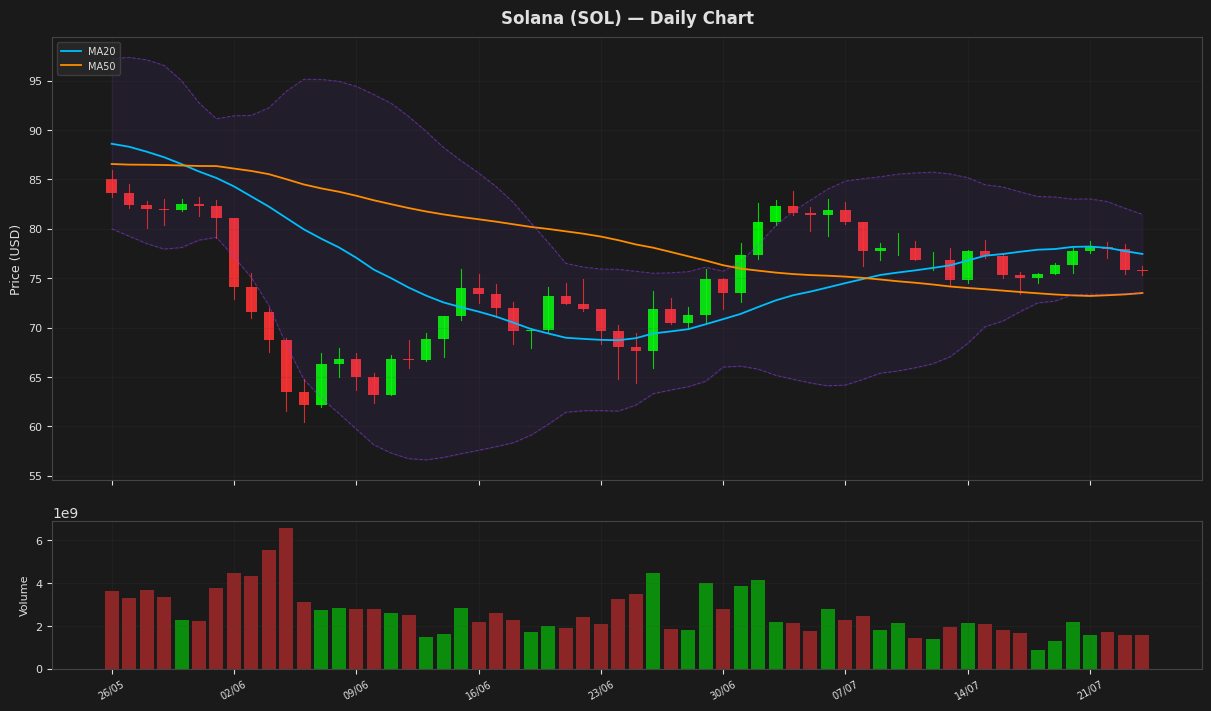The width and height of the screenshot is (1211, 711).
Task: Click the 65 price axis tick
Action: [37, 378]
